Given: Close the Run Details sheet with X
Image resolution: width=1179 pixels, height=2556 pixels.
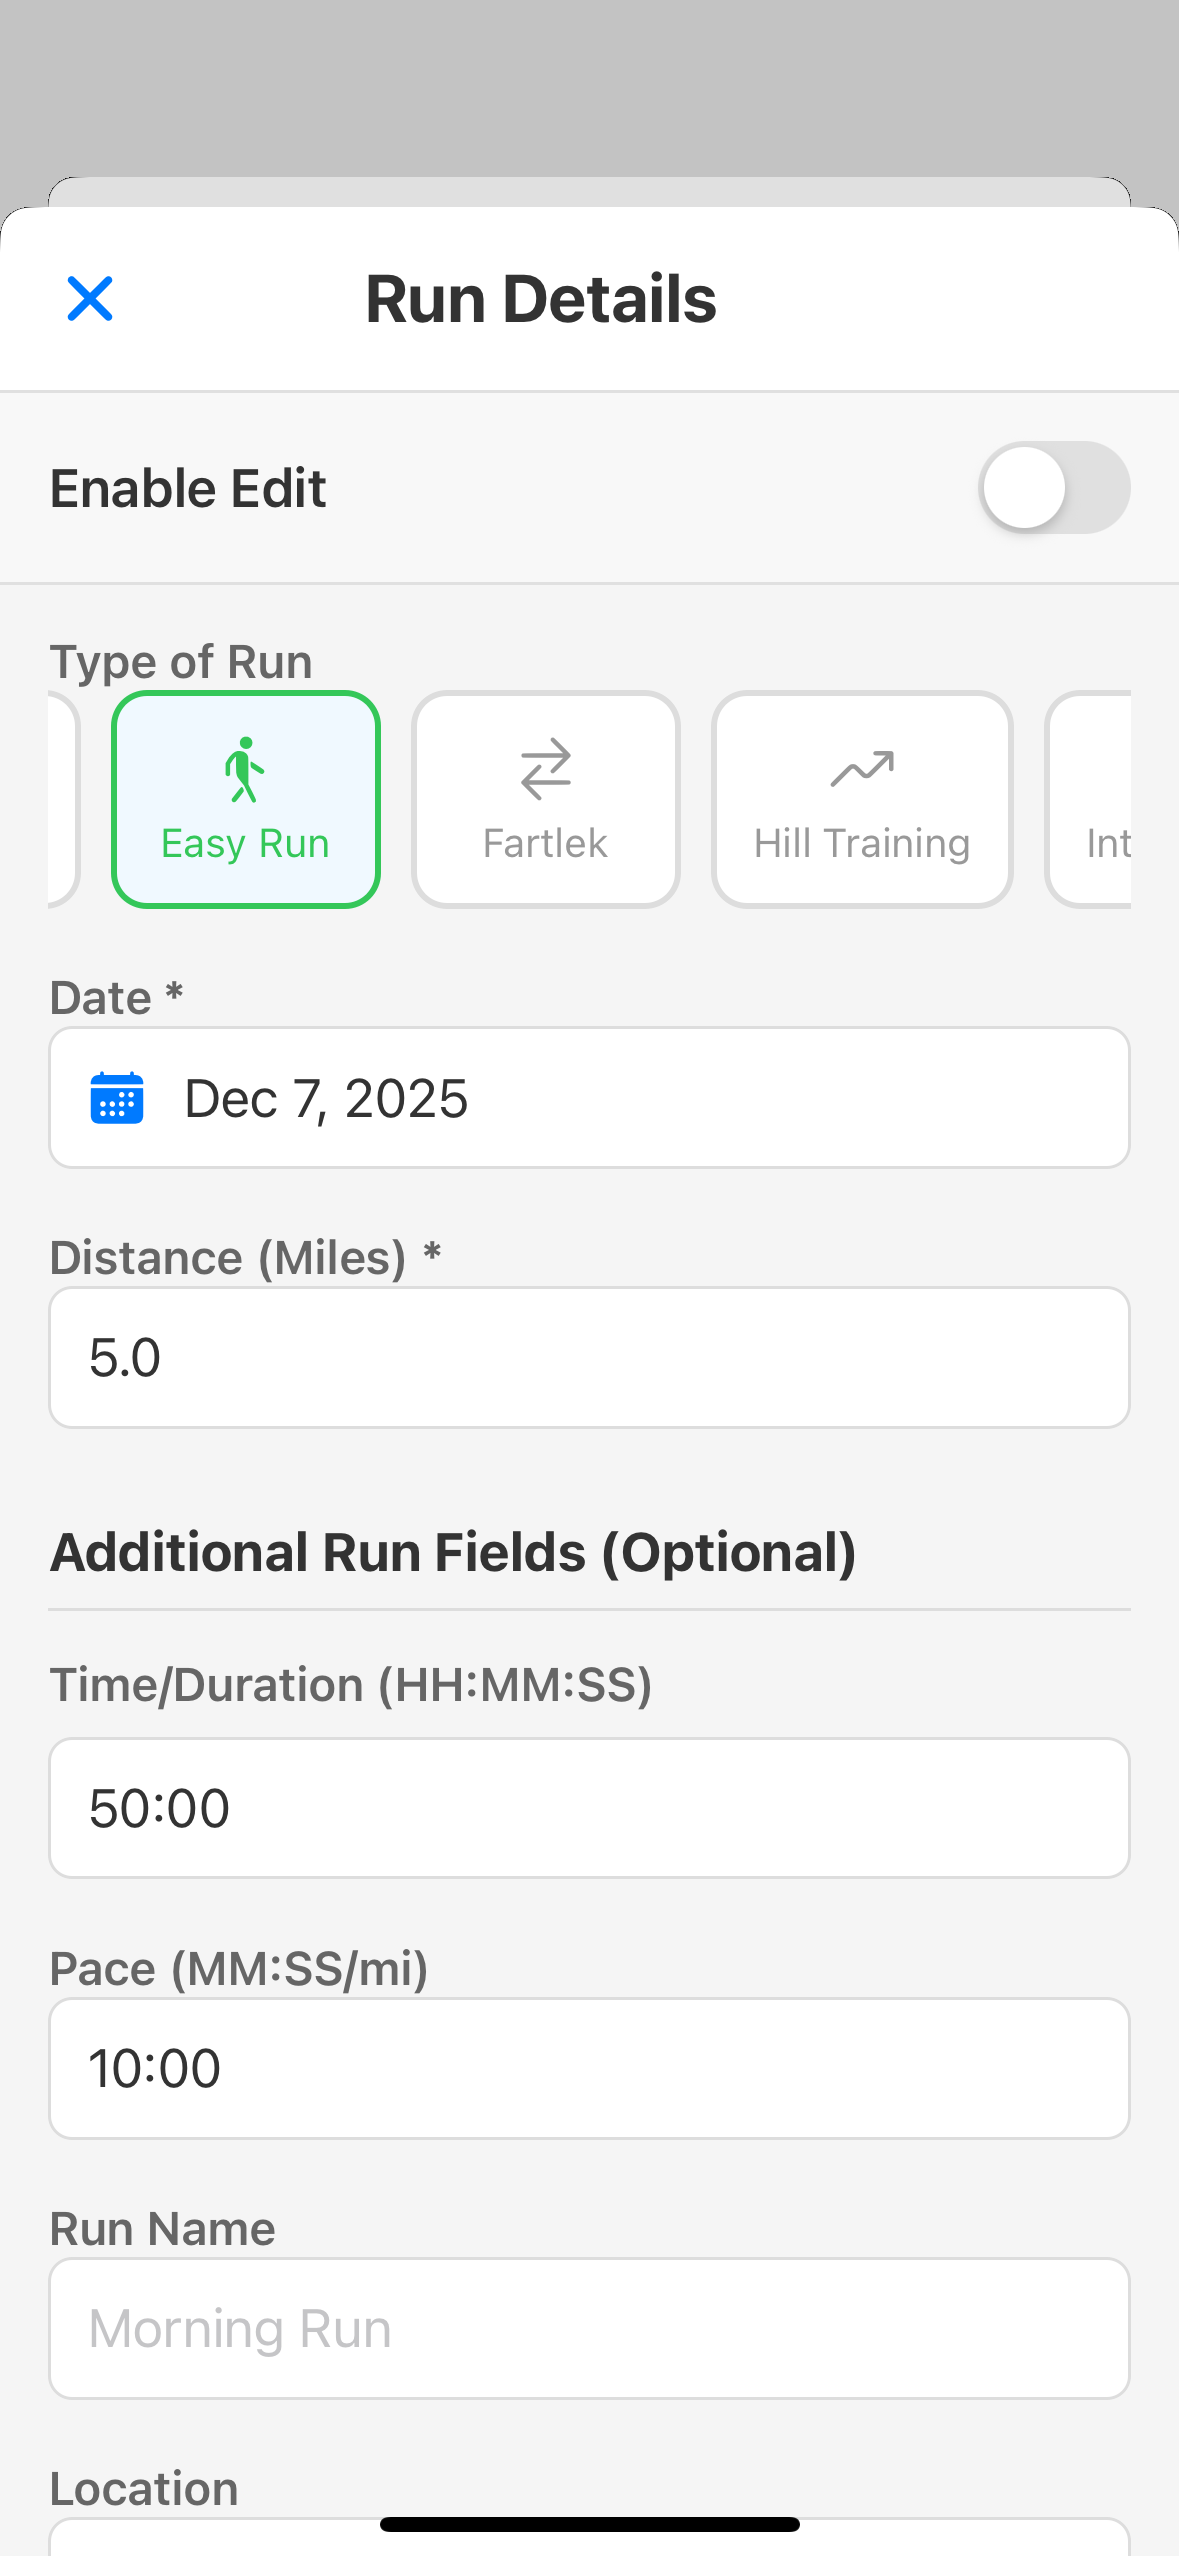Looking at the screenshot, I should tap(90, 299).
